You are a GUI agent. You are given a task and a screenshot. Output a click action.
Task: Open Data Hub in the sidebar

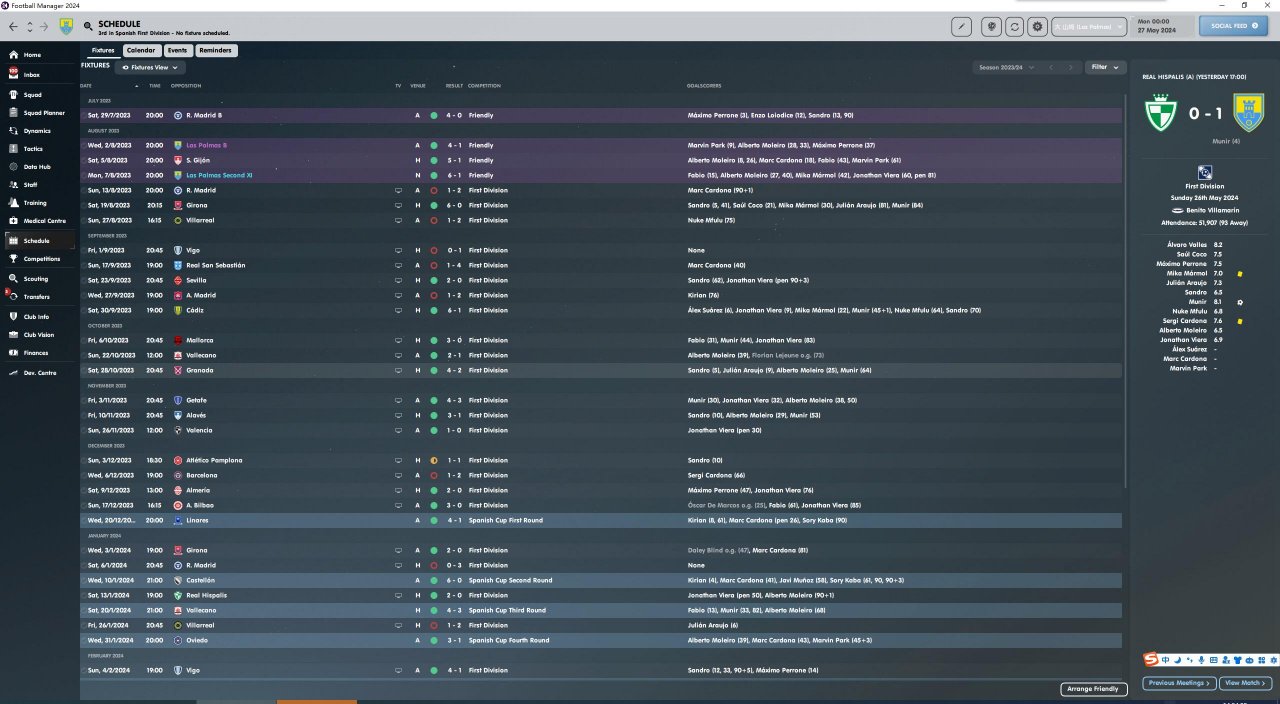tap(38, 167)
